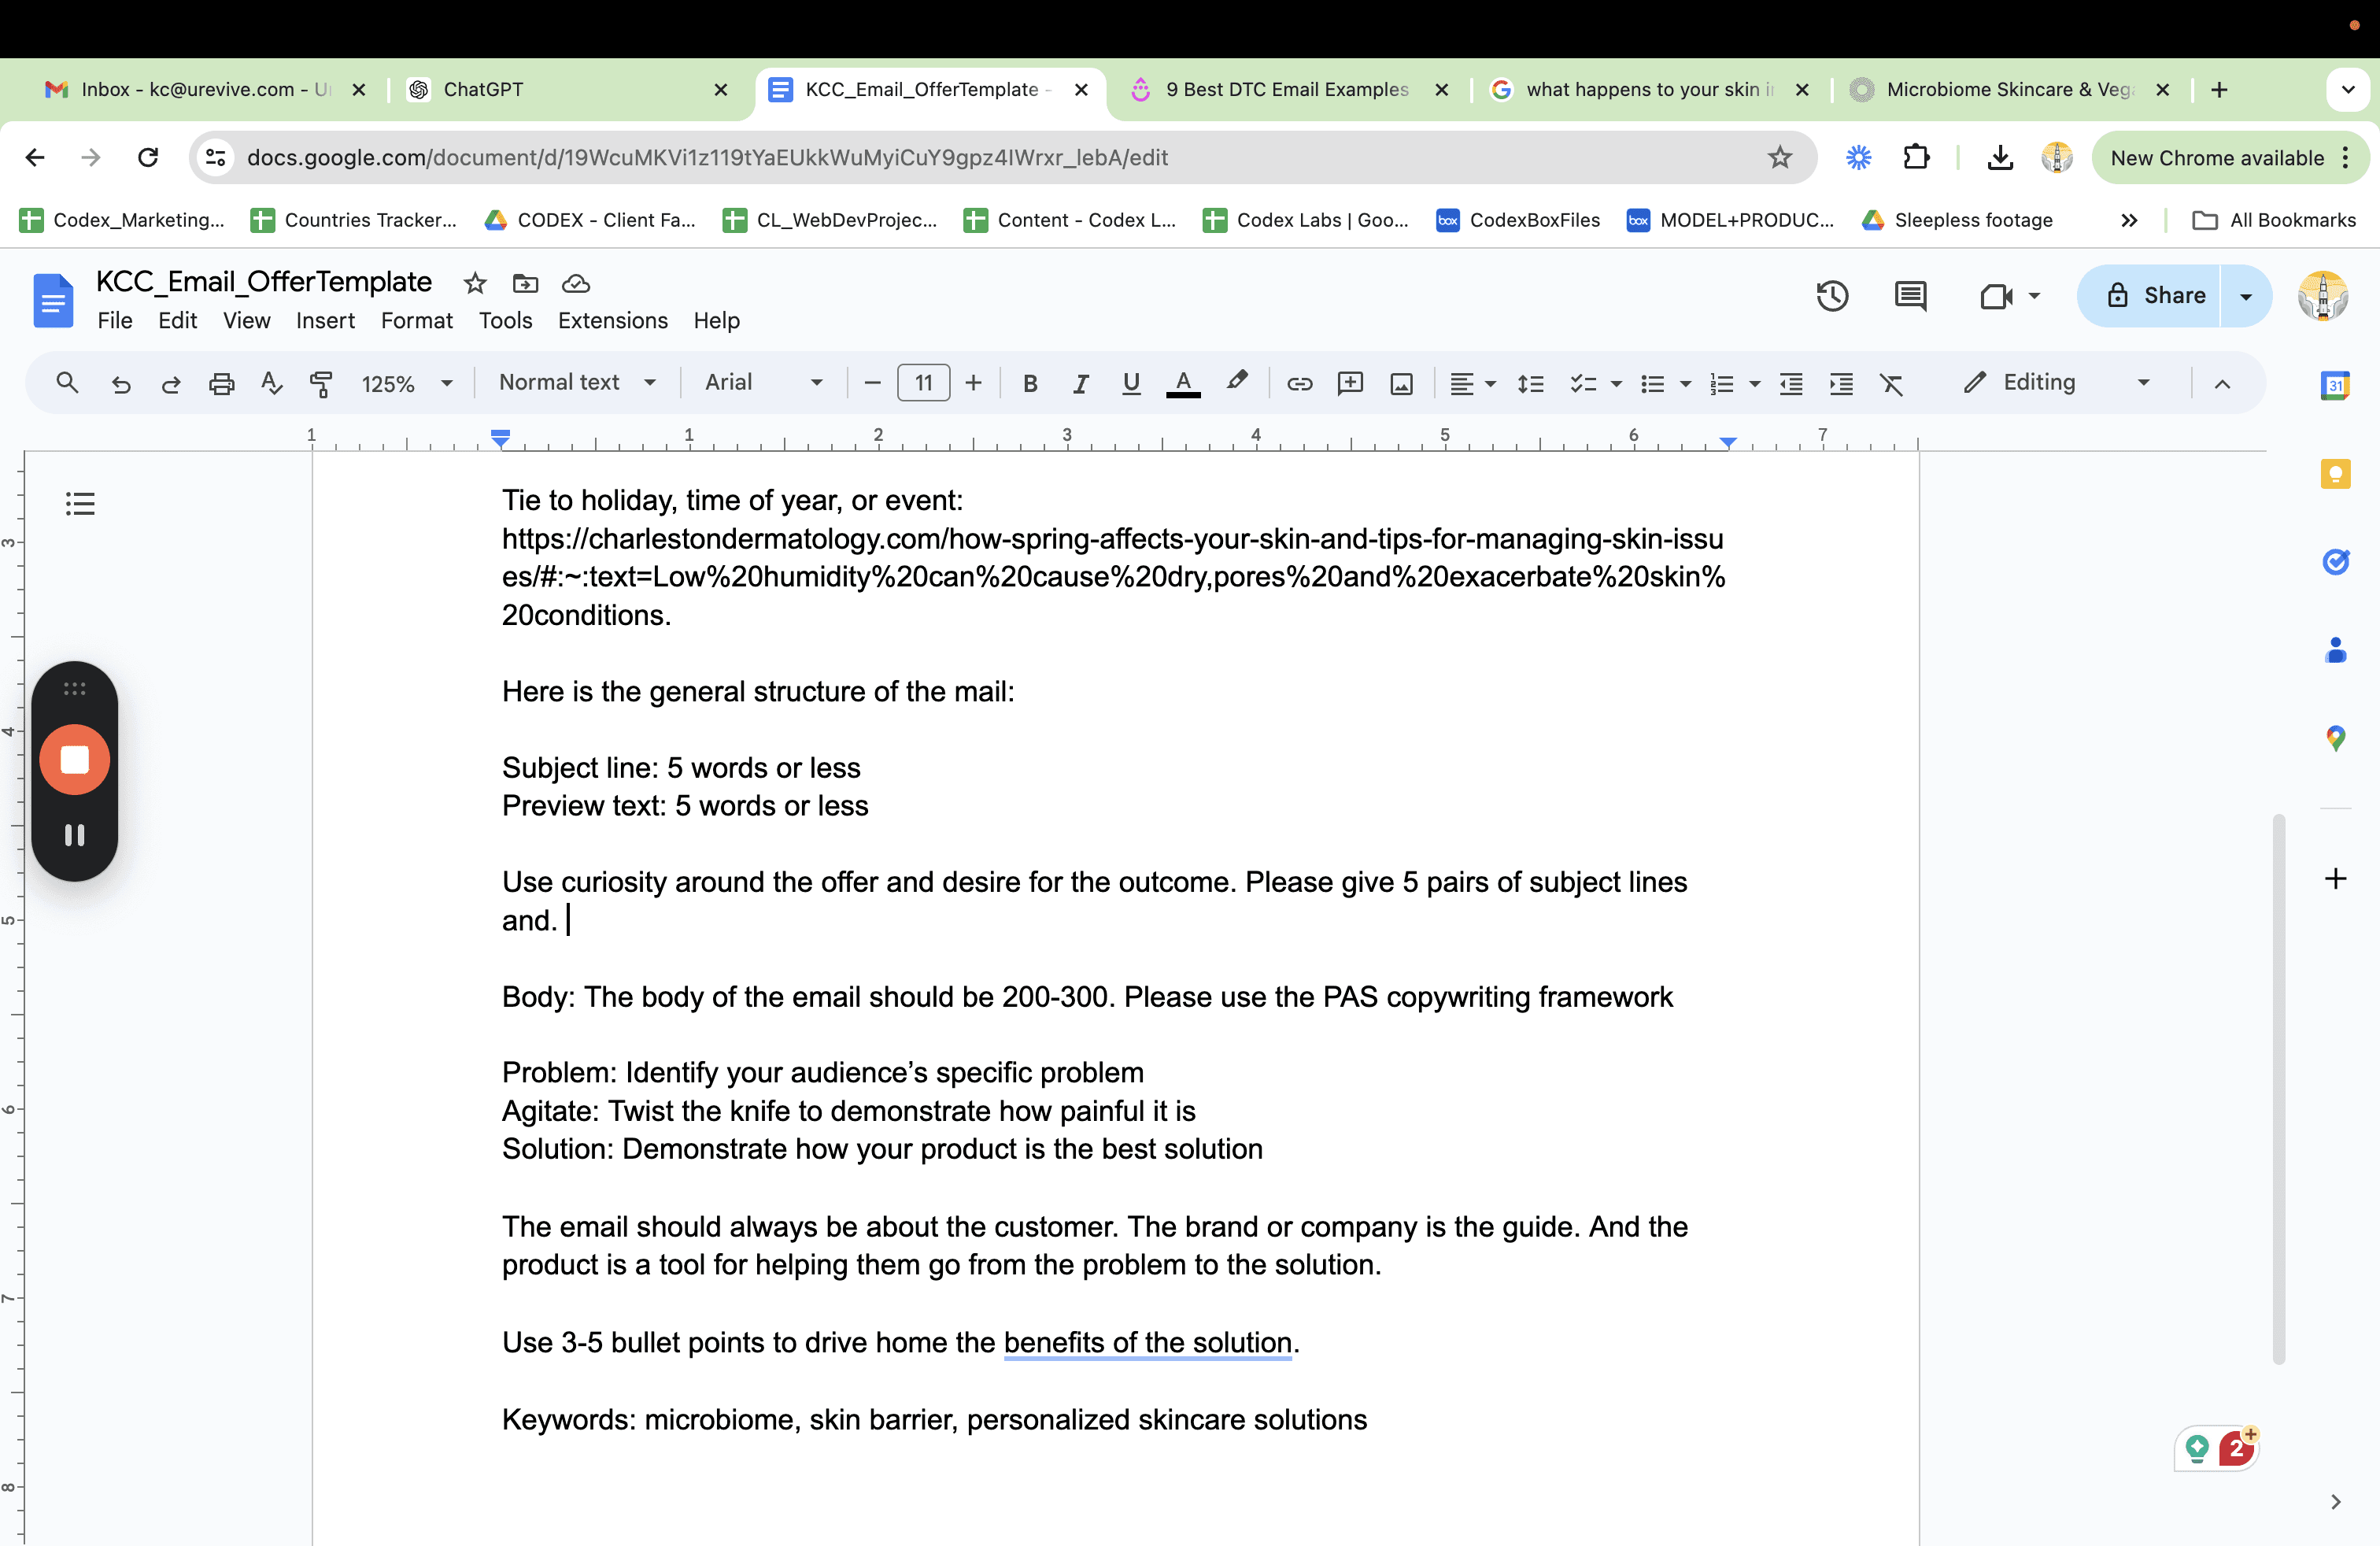Image resolution: width=2380 pixels, height=1546 pixels.
Task: Open Sleepless footage bookmark
Action: click(x=1958, y=220)
